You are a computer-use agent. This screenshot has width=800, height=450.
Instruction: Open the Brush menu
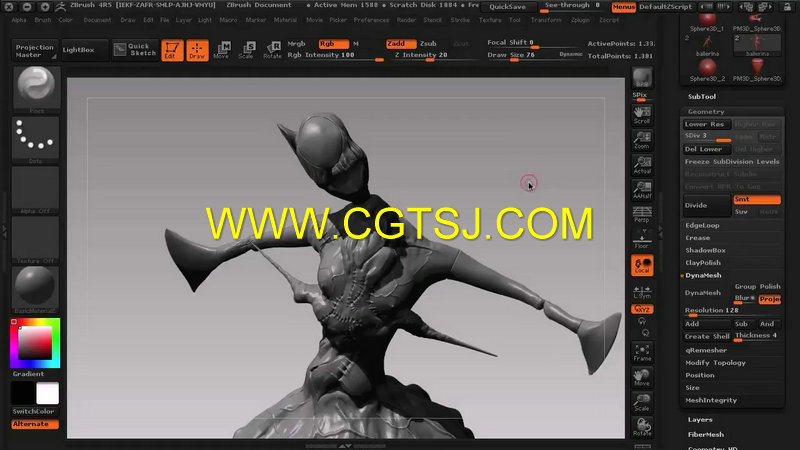[x=43, y=20]
